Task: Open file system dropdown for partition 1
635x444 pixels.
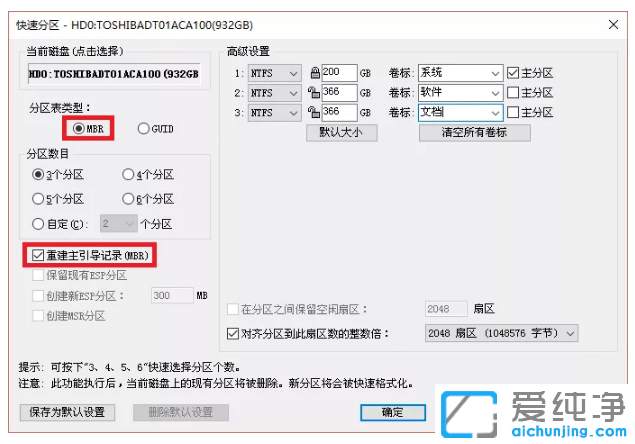Action: (x=293, y=73)
